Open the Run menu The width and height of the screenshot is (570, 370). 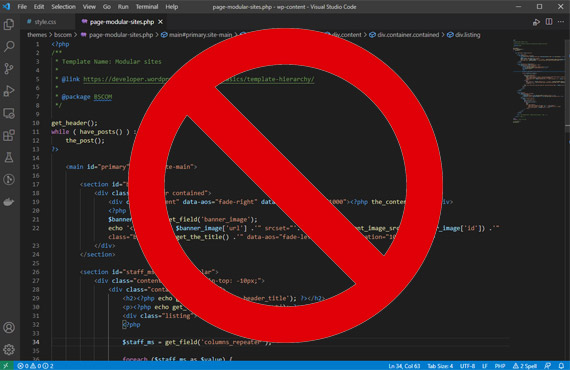point(123,7)
